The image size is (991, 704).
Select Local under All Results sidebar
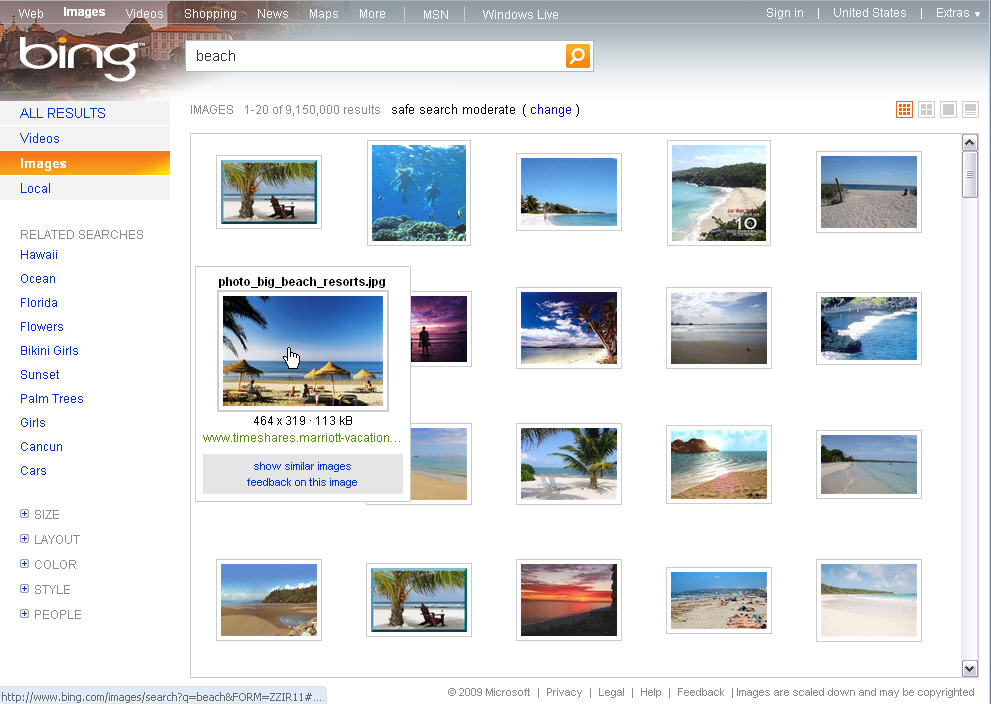pos(35,188)
